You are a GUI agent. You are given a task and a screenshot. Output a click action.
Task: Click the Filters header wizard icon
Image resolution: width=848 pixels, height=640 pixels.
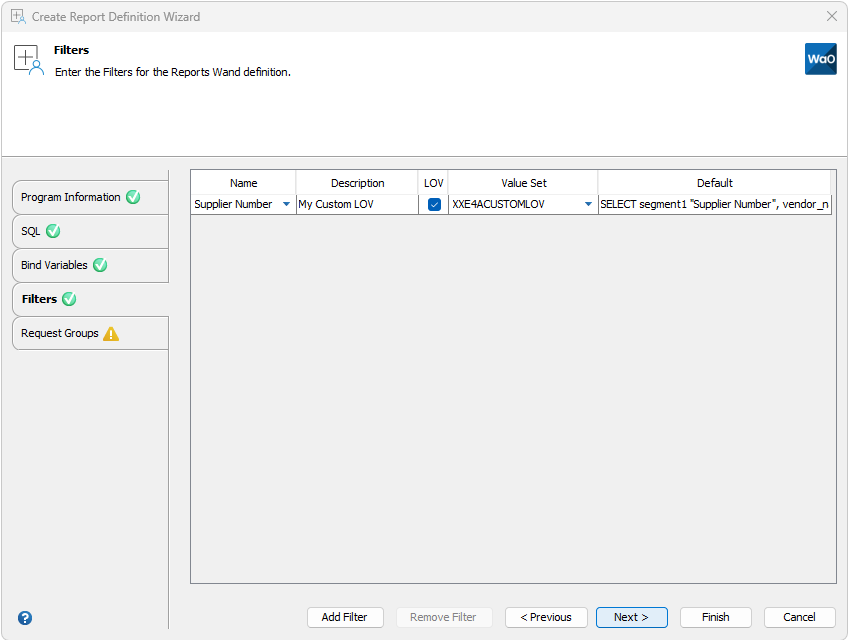pyautogui.click(x=28, y=59)
